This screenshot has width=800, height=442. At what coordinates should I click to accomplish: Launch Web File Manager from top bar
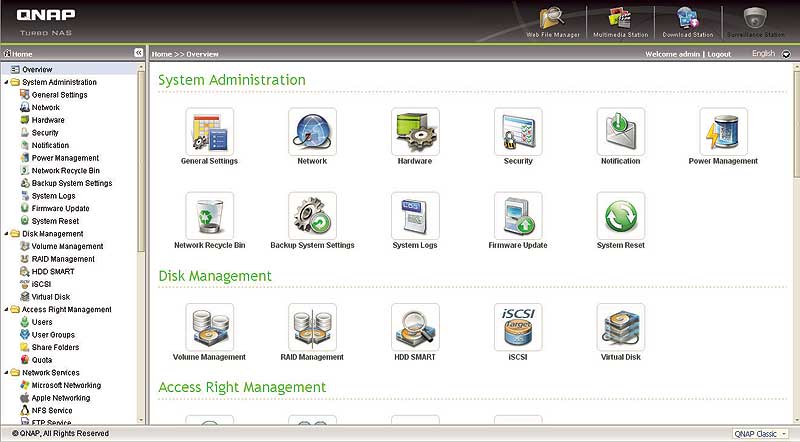[553, 22]
